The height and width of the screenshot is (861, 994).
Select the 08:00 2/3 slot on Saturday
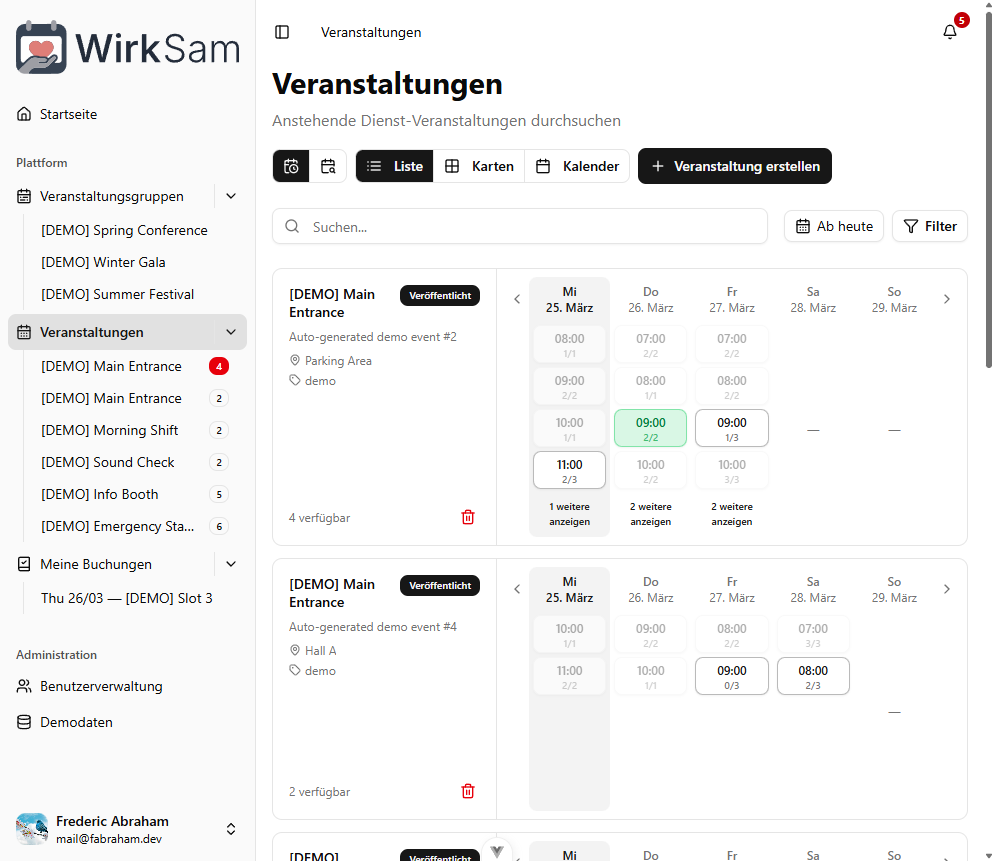(813, 676)
